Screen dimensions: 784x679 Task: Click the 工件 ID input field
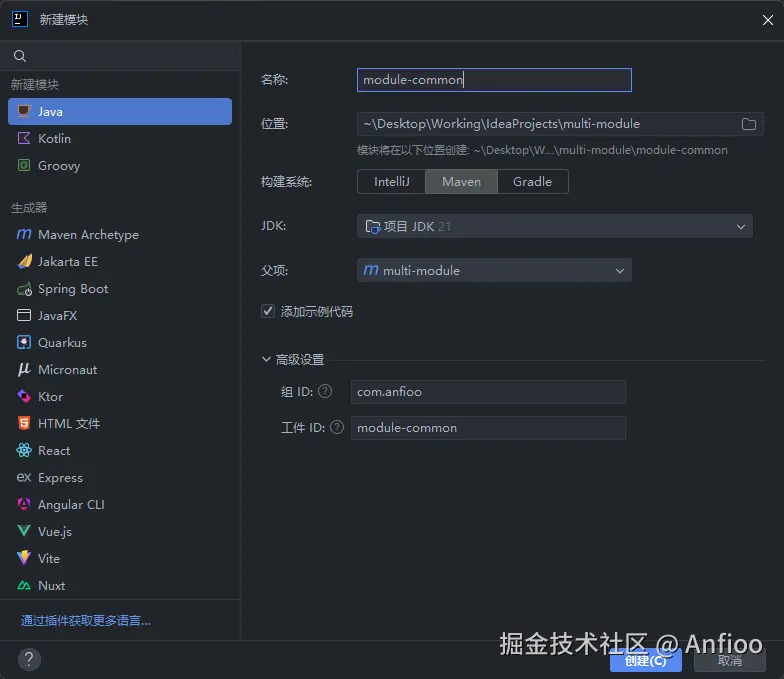(x=488, y=428)
